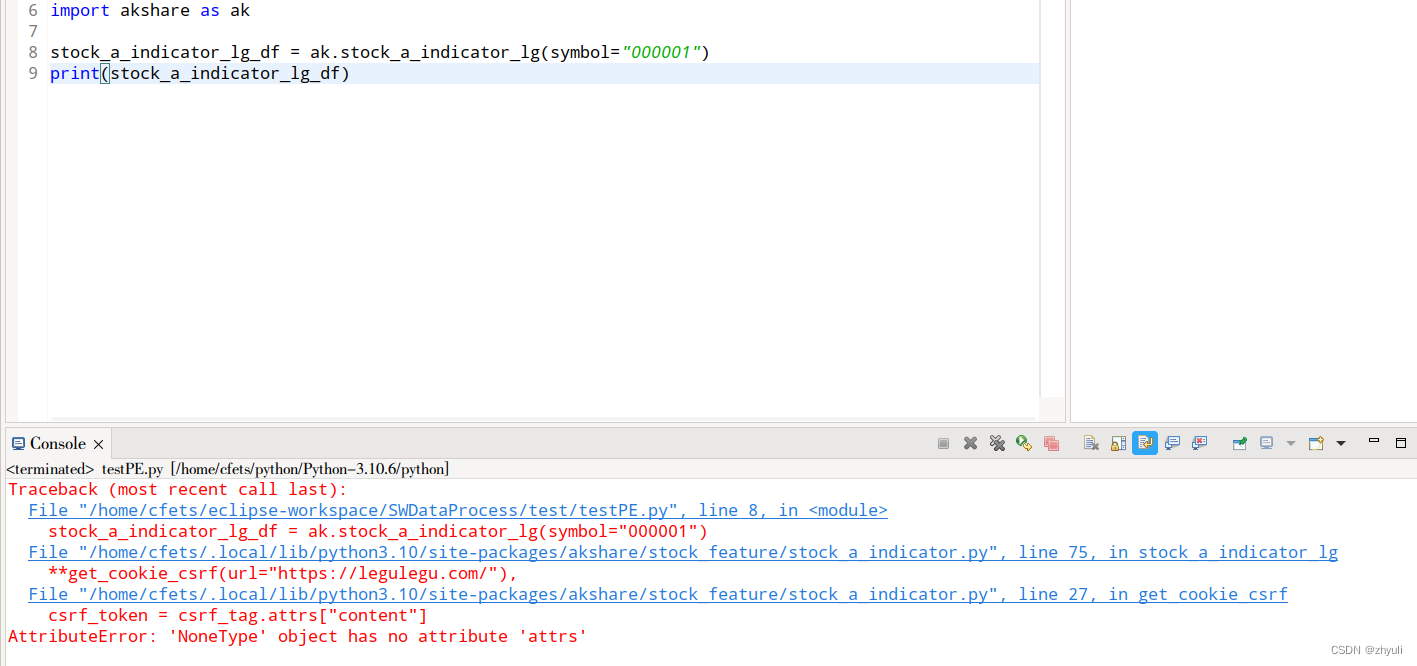Toggle Show Console When Standard Error Changes
Screen dimensions: 1417x666
[x=1199, y=443]
